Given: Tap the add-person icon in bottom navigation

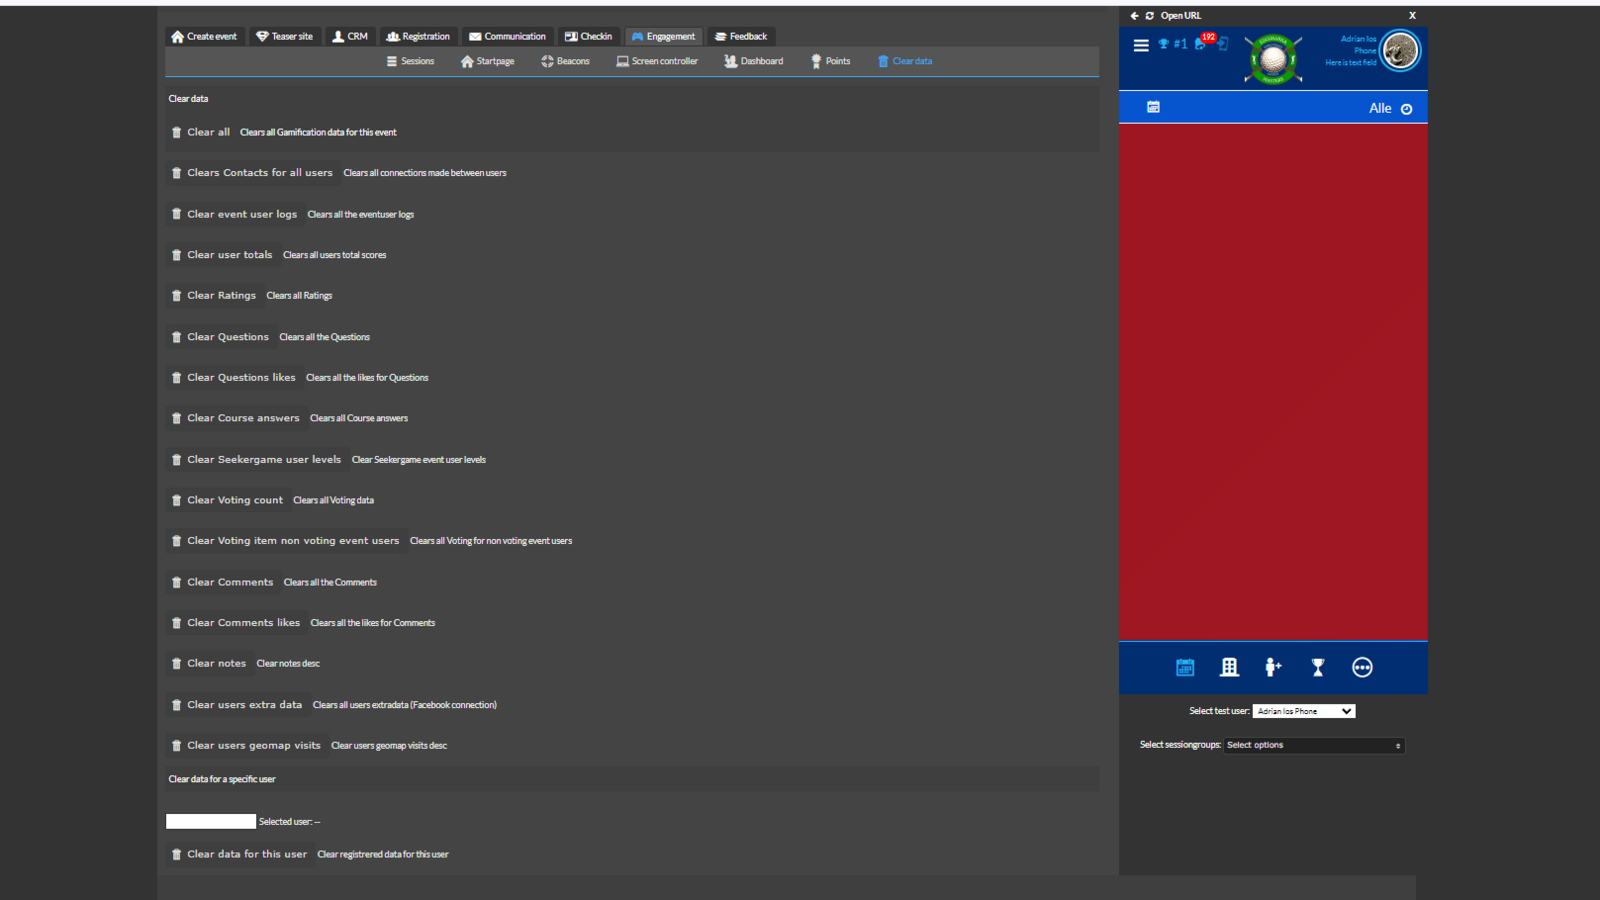Looking at the screenshot, I should click(x=1273, y=667).
